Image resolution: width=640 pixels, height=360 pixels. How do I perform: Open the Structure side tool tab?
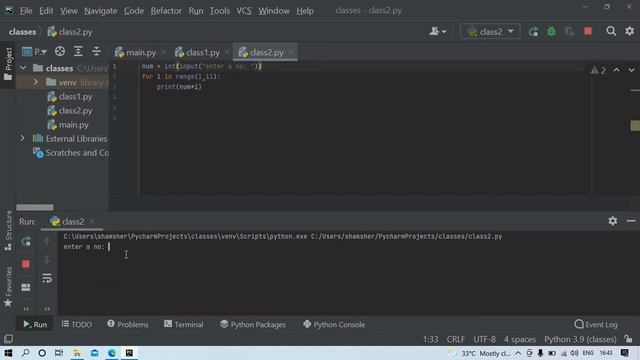pos(8,231)
